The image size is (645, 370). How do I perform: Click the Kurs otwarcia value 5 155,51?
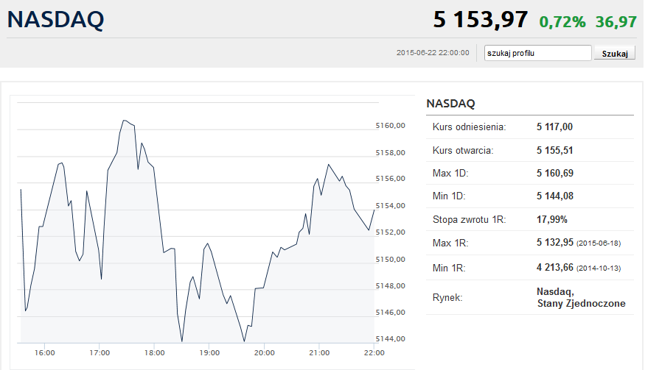coord(555,150)
